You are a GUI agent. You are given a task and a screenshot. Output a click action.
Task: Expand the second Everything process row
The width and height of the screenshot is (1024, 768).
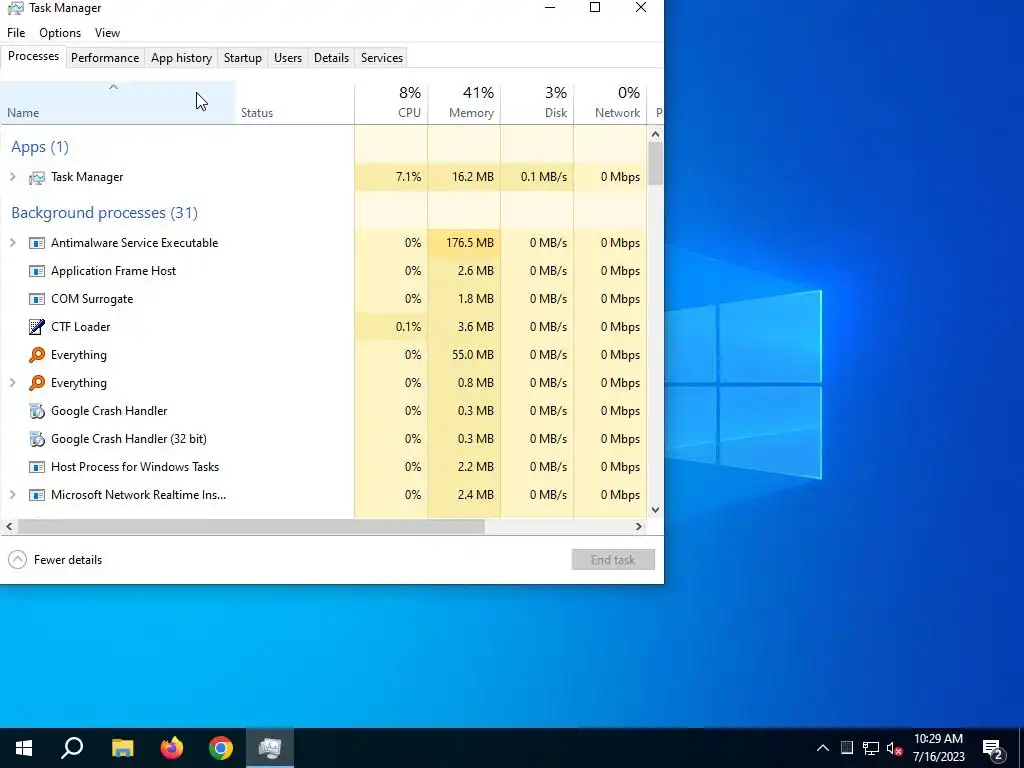(12, 383)
